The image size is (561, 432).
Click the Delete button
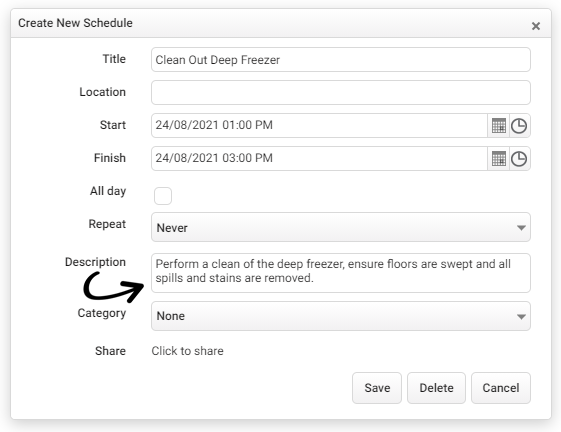(x=436, y=388)
